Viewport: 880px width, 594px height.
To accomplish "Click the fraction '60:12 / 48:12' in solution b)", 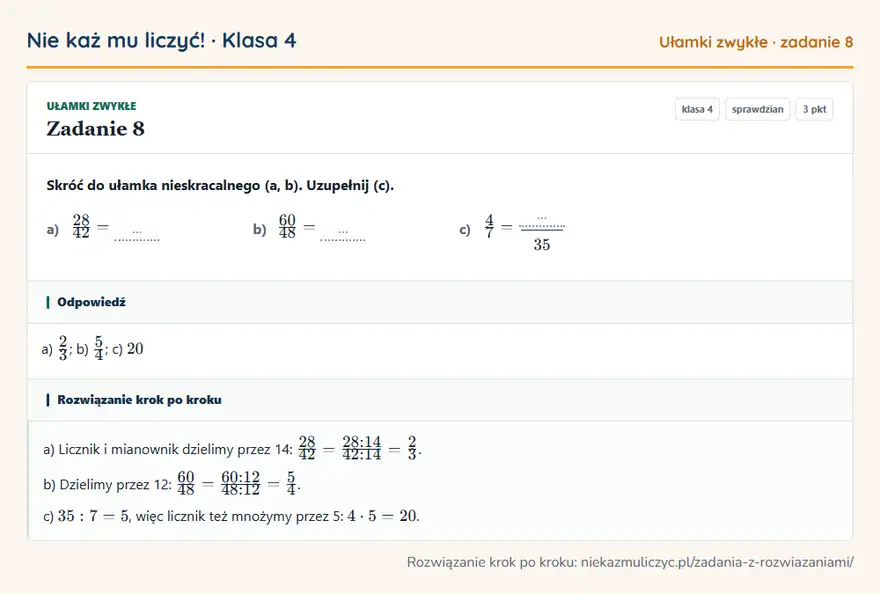I will coord(241,483).
